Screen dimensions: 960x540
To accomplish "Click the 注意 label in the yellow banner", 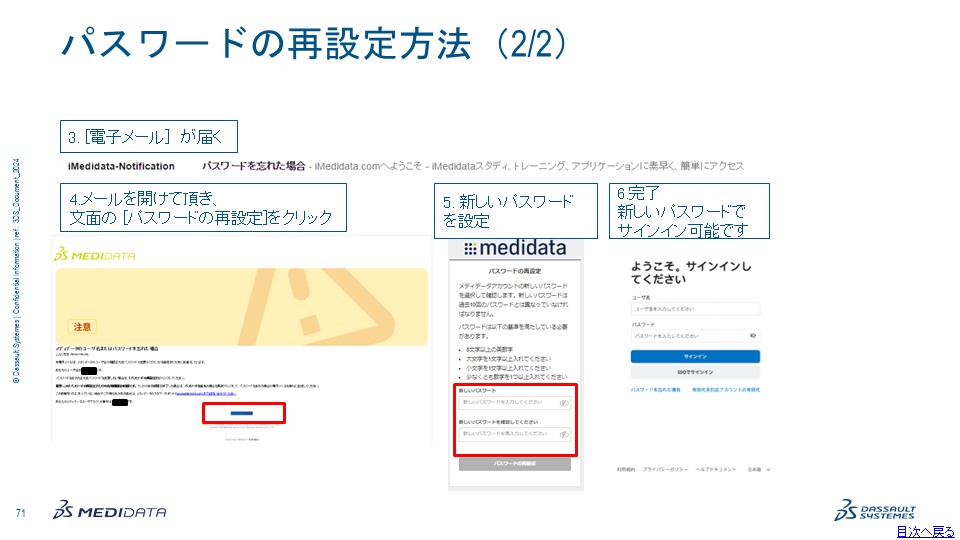I will coord(82,326).
